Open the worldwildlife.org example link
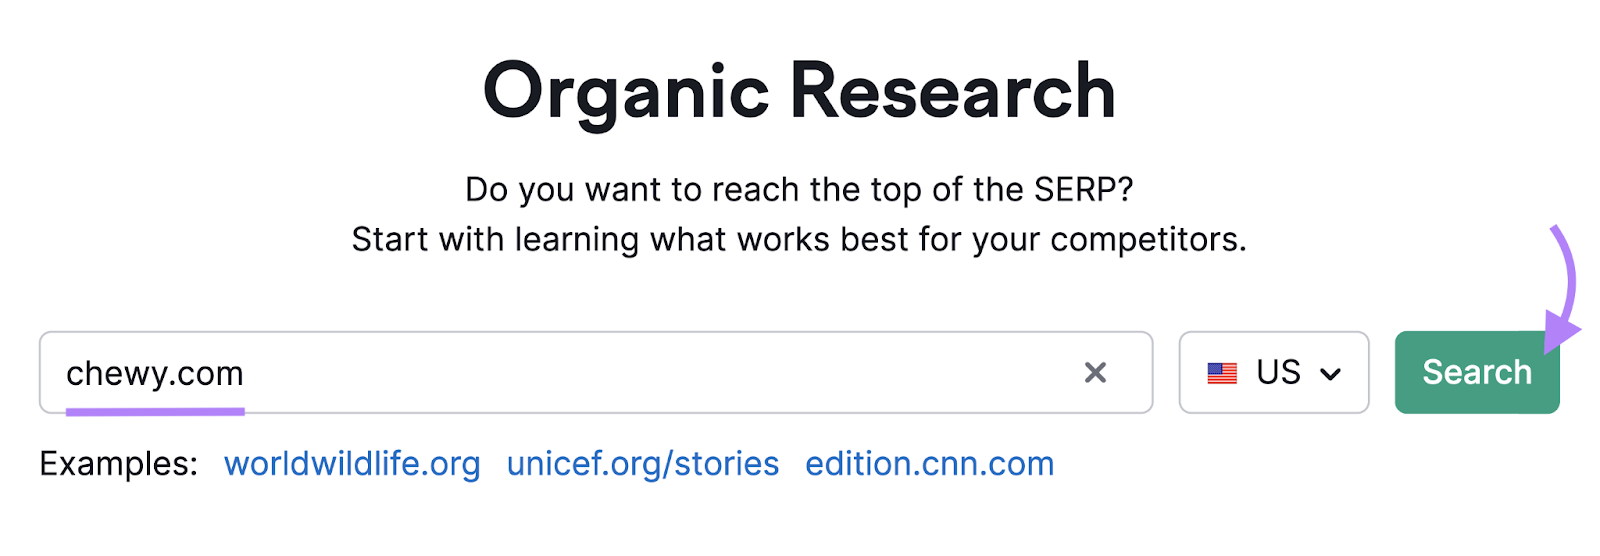The image size is (1600, 556). [x=352, y=464]
